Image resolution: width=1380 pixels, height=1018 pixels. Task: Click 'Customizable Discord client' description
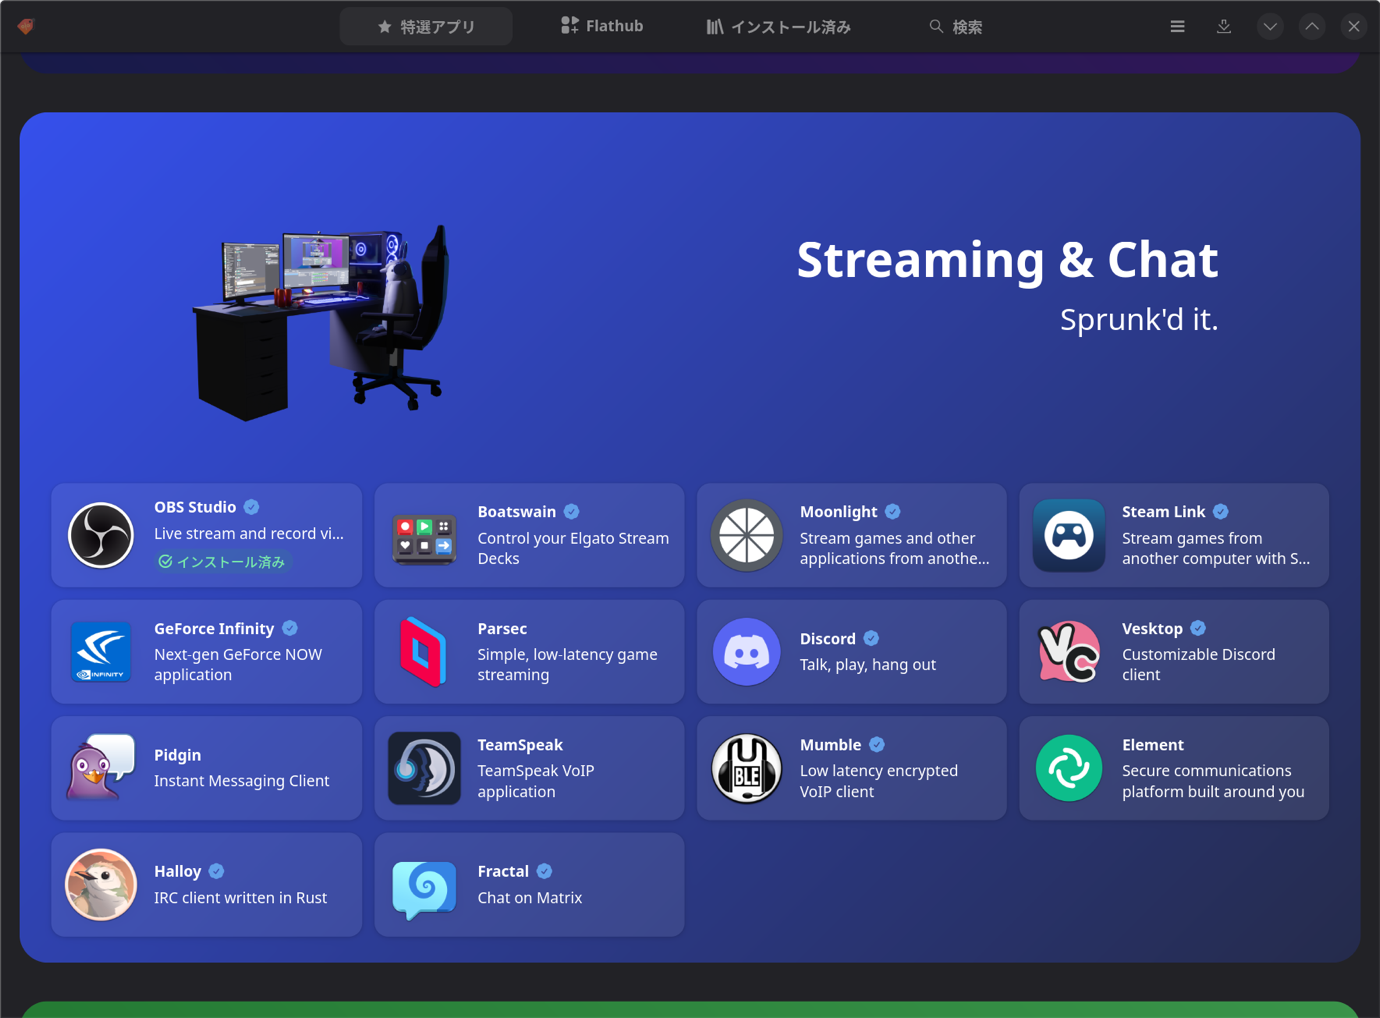[1198, 665]
